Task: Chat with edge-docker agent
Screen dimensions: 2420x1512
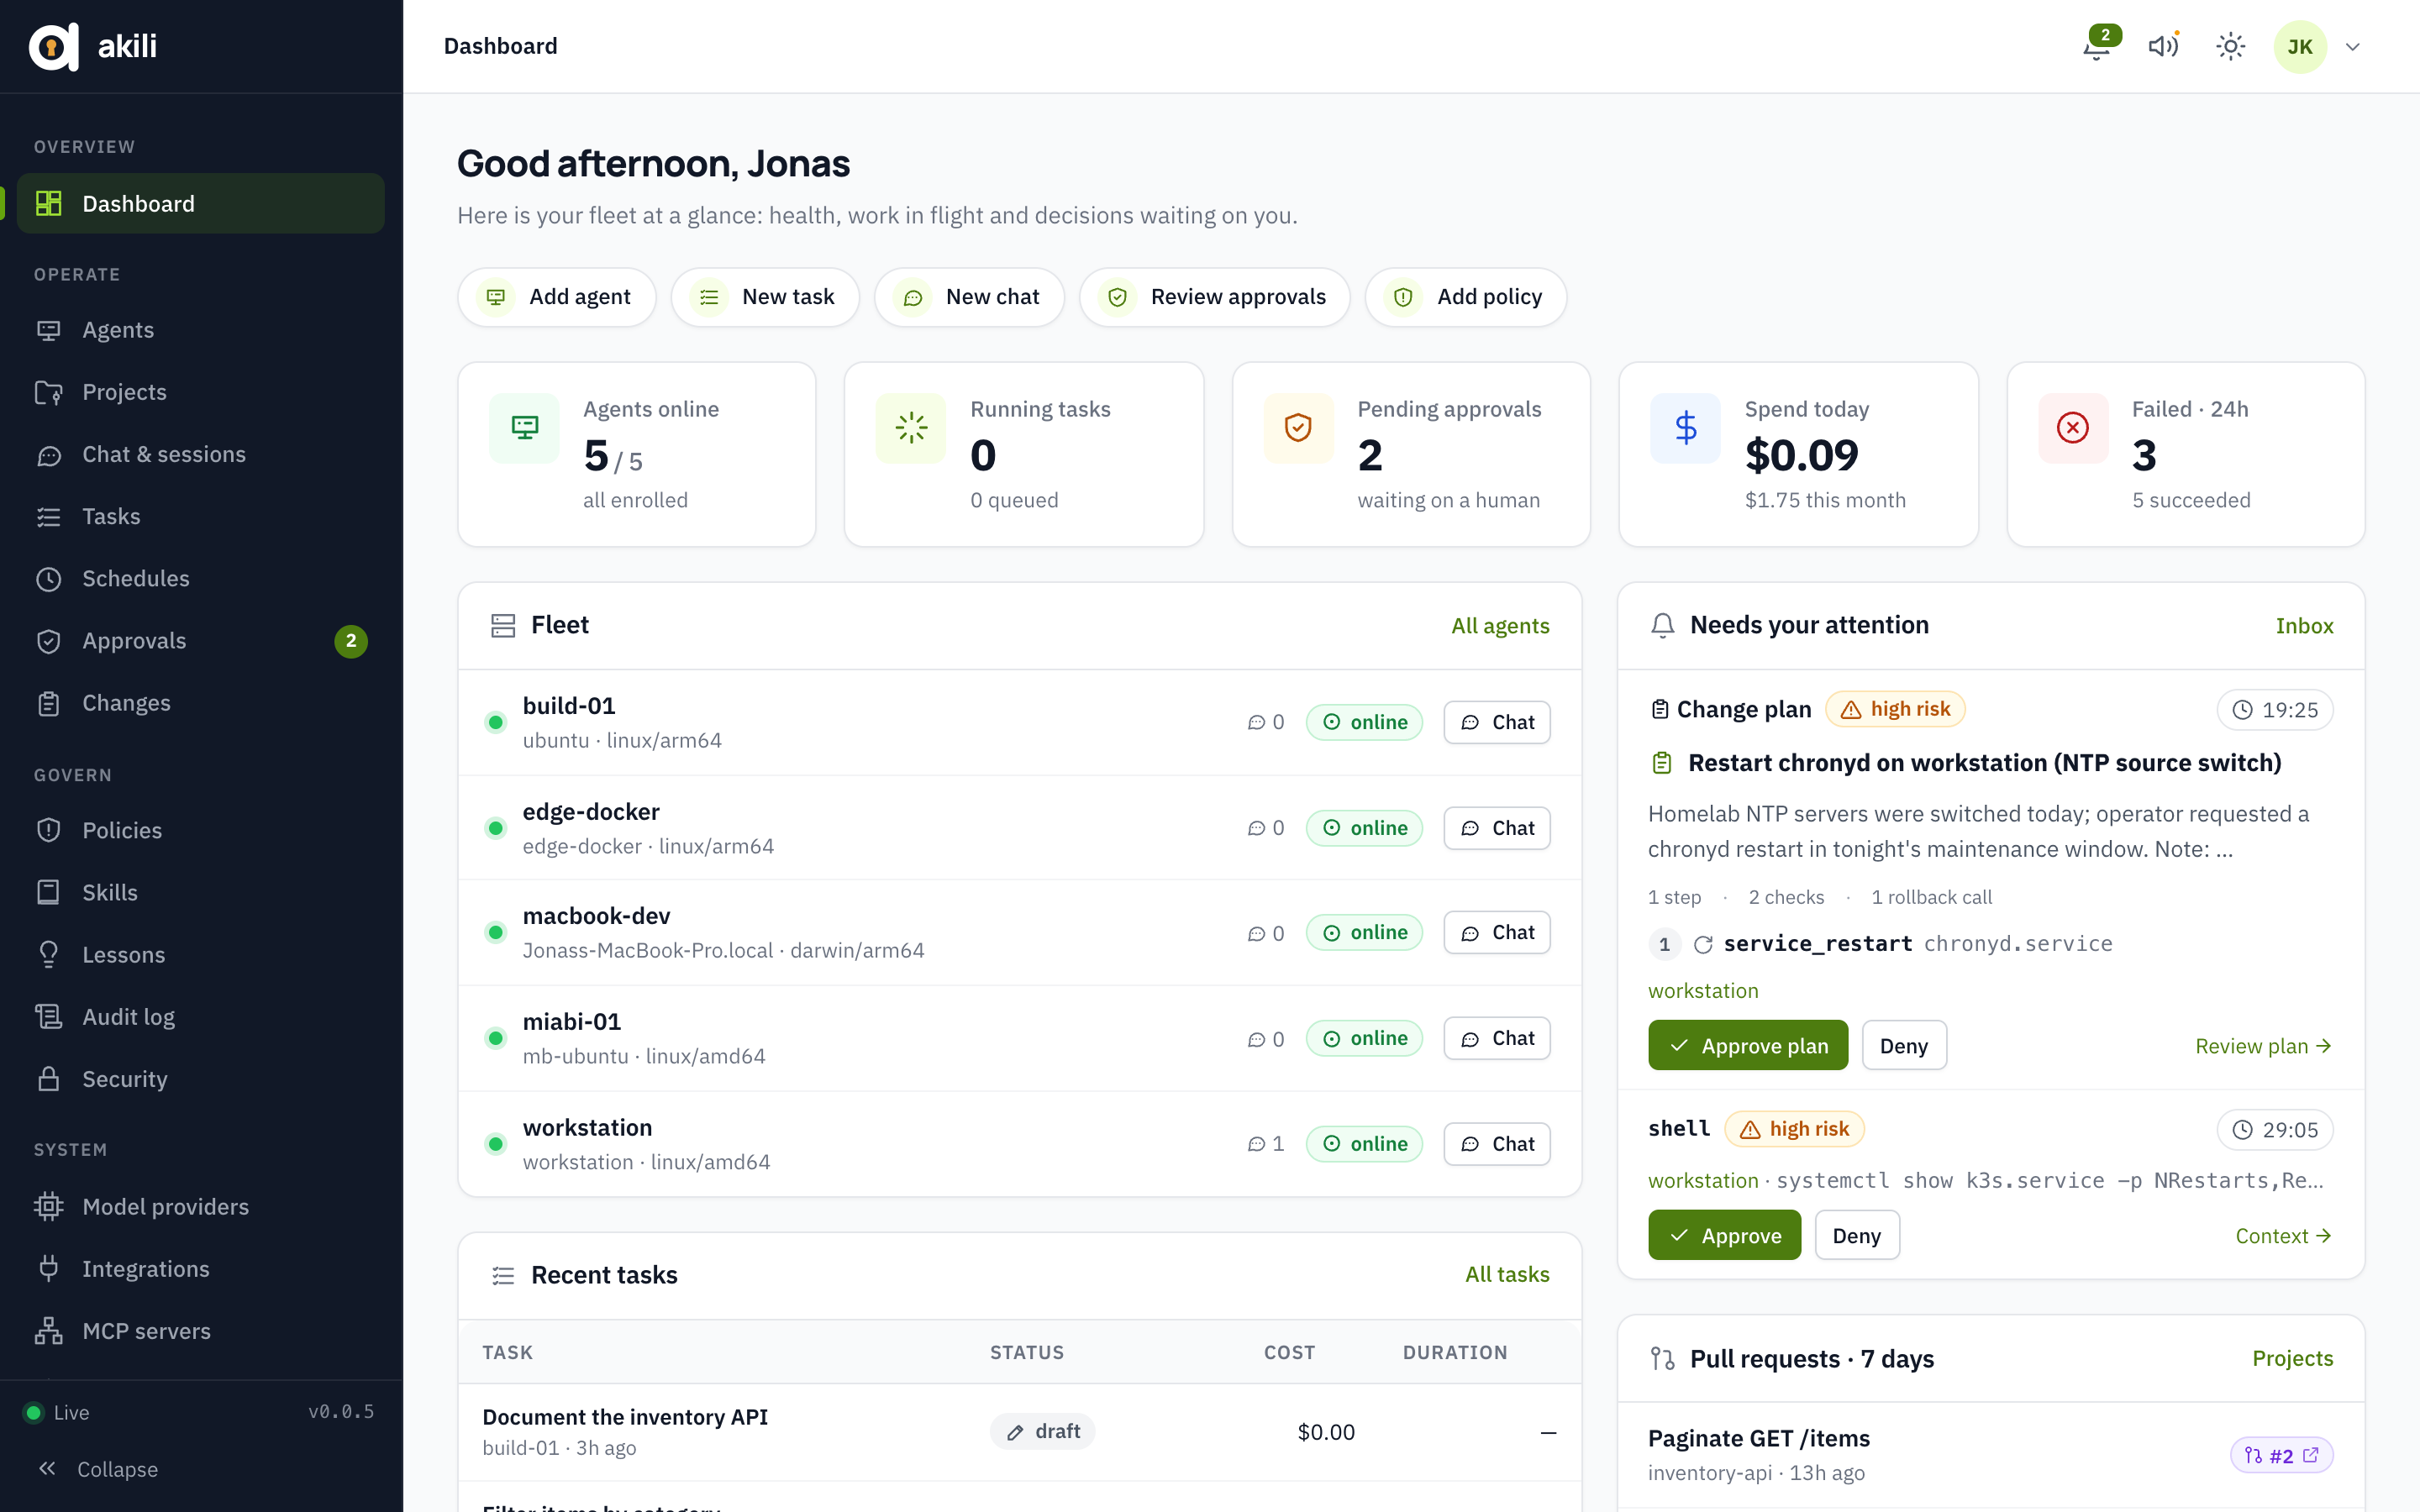Action: pyautogui.click(x=1497, y=828)
